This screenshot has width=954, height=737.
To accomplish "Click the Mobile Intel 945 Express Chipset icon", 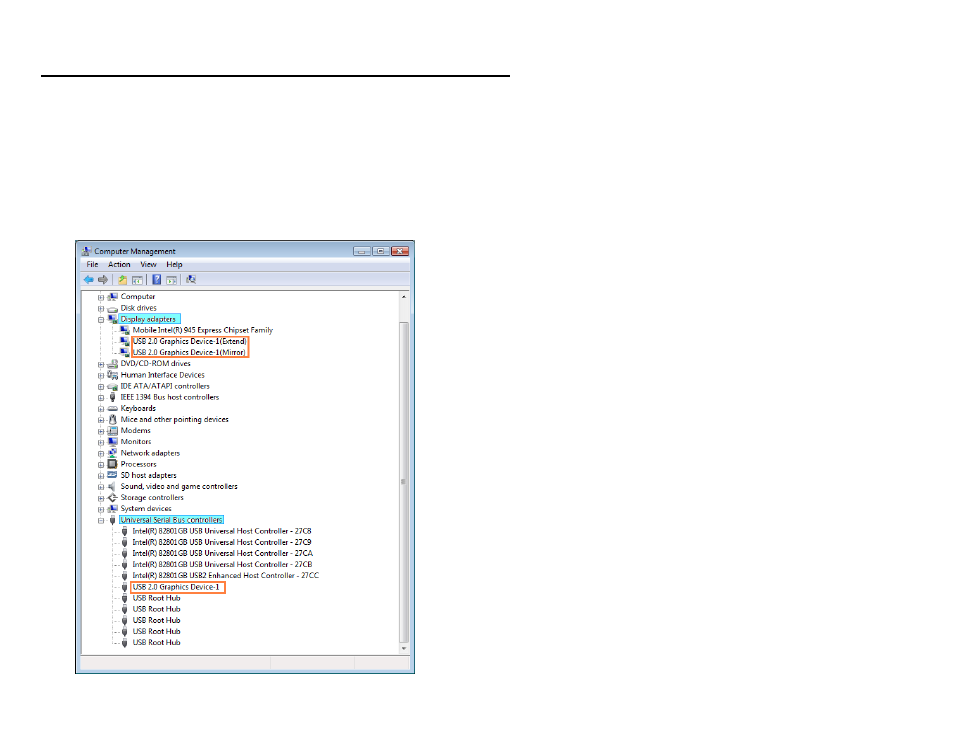I will click(125, 330).
